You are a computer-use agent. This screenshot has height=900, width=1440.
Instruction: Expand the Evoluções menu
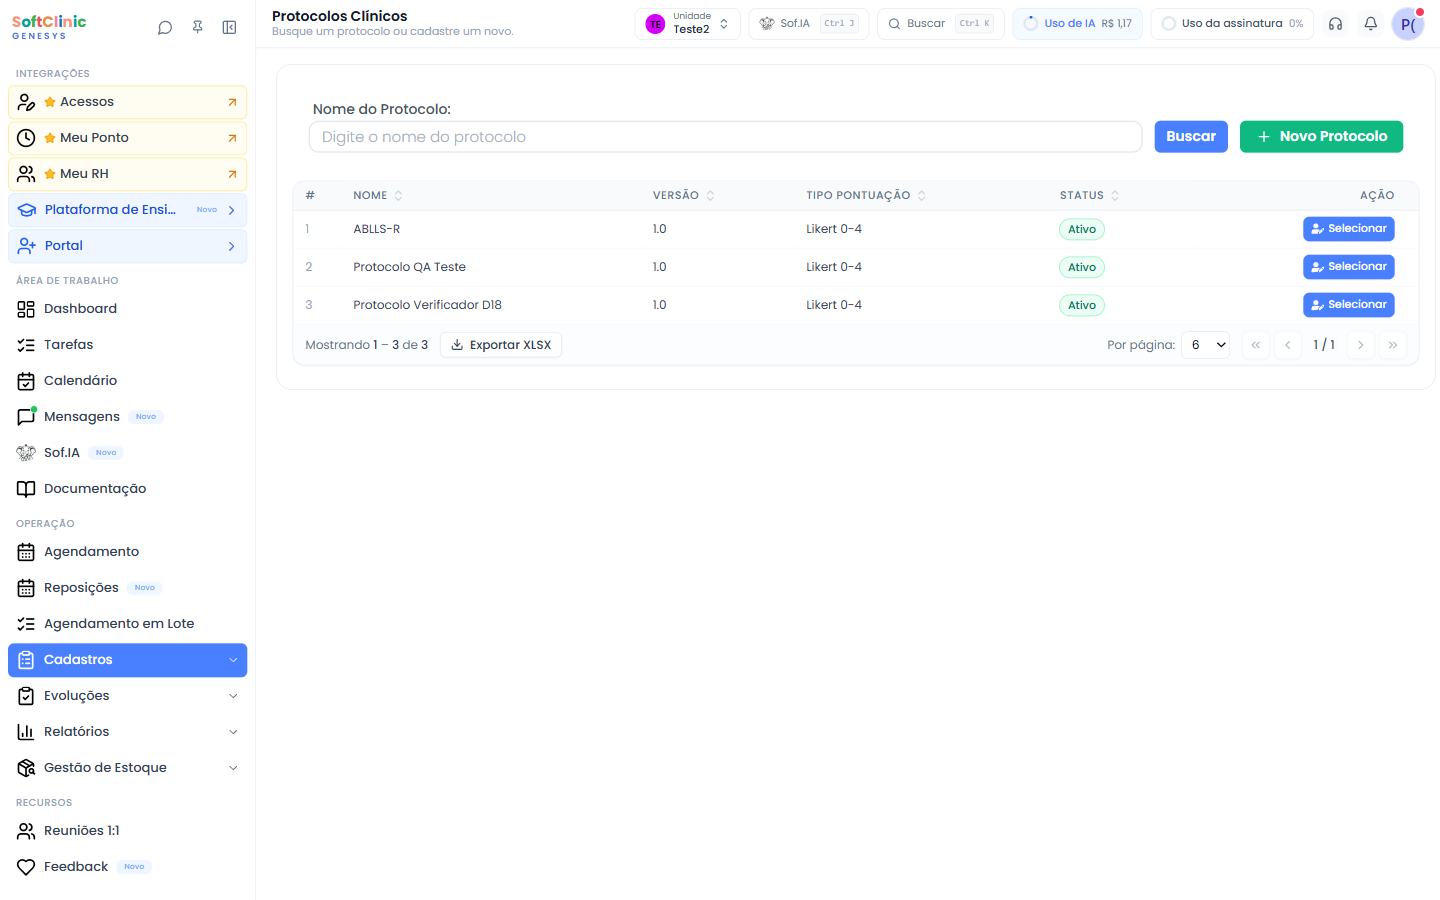128,696
